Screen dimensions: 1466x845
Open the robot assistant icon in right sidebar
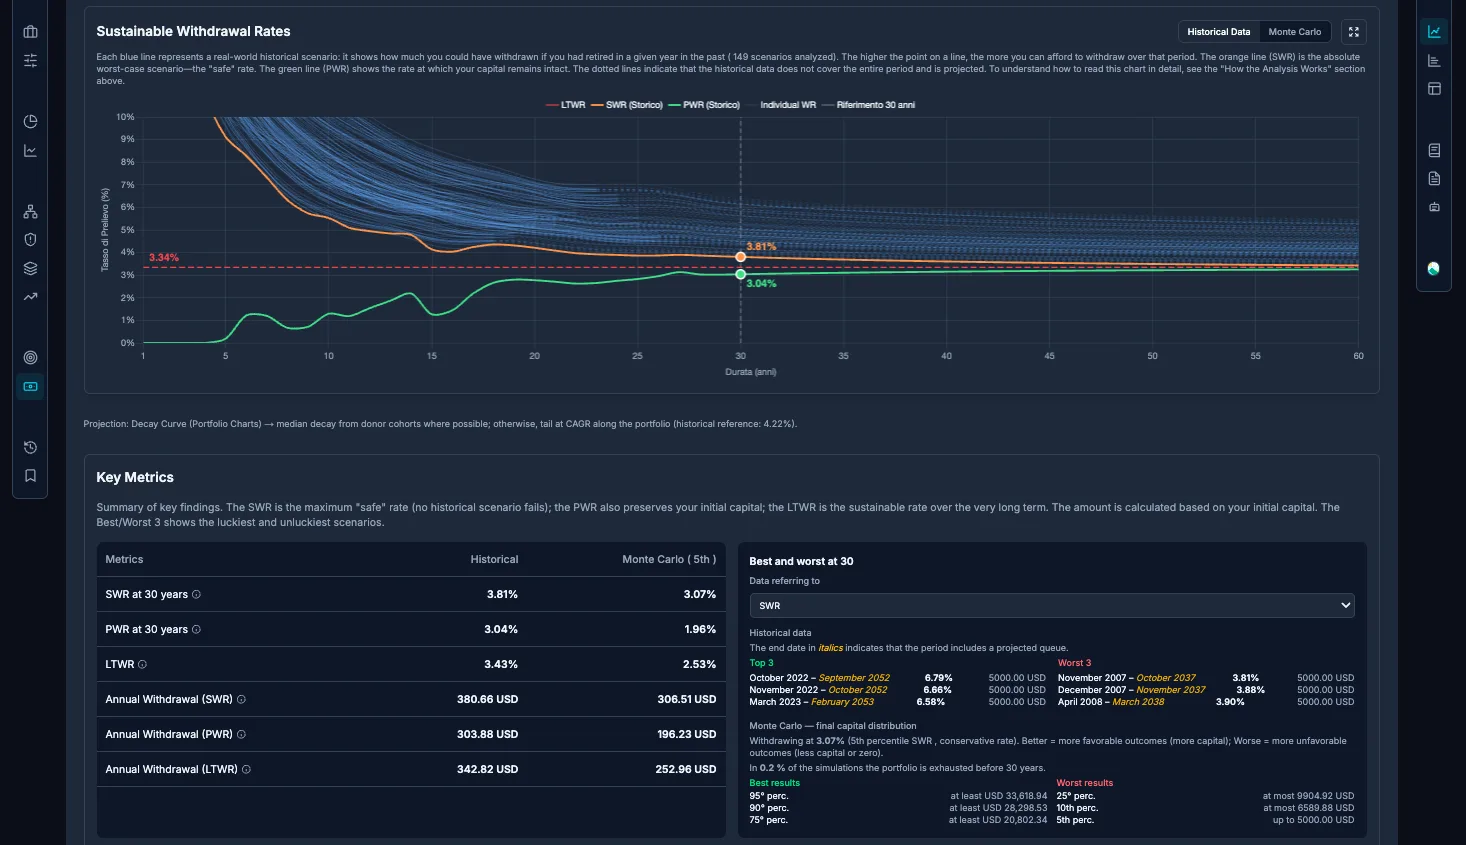click(x=1434, y=207)
